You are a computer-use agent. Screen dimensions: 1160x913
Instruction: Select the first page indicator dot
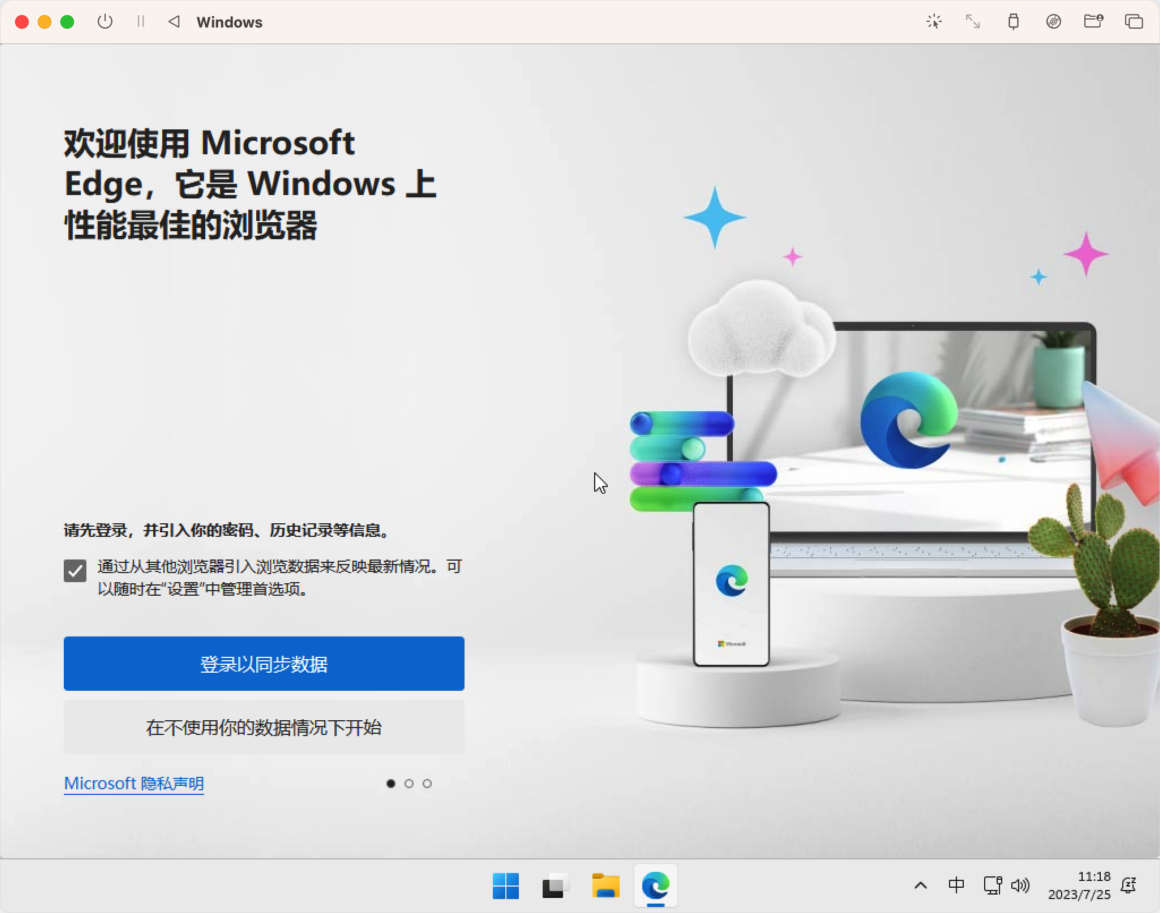[x=391, y=784]
